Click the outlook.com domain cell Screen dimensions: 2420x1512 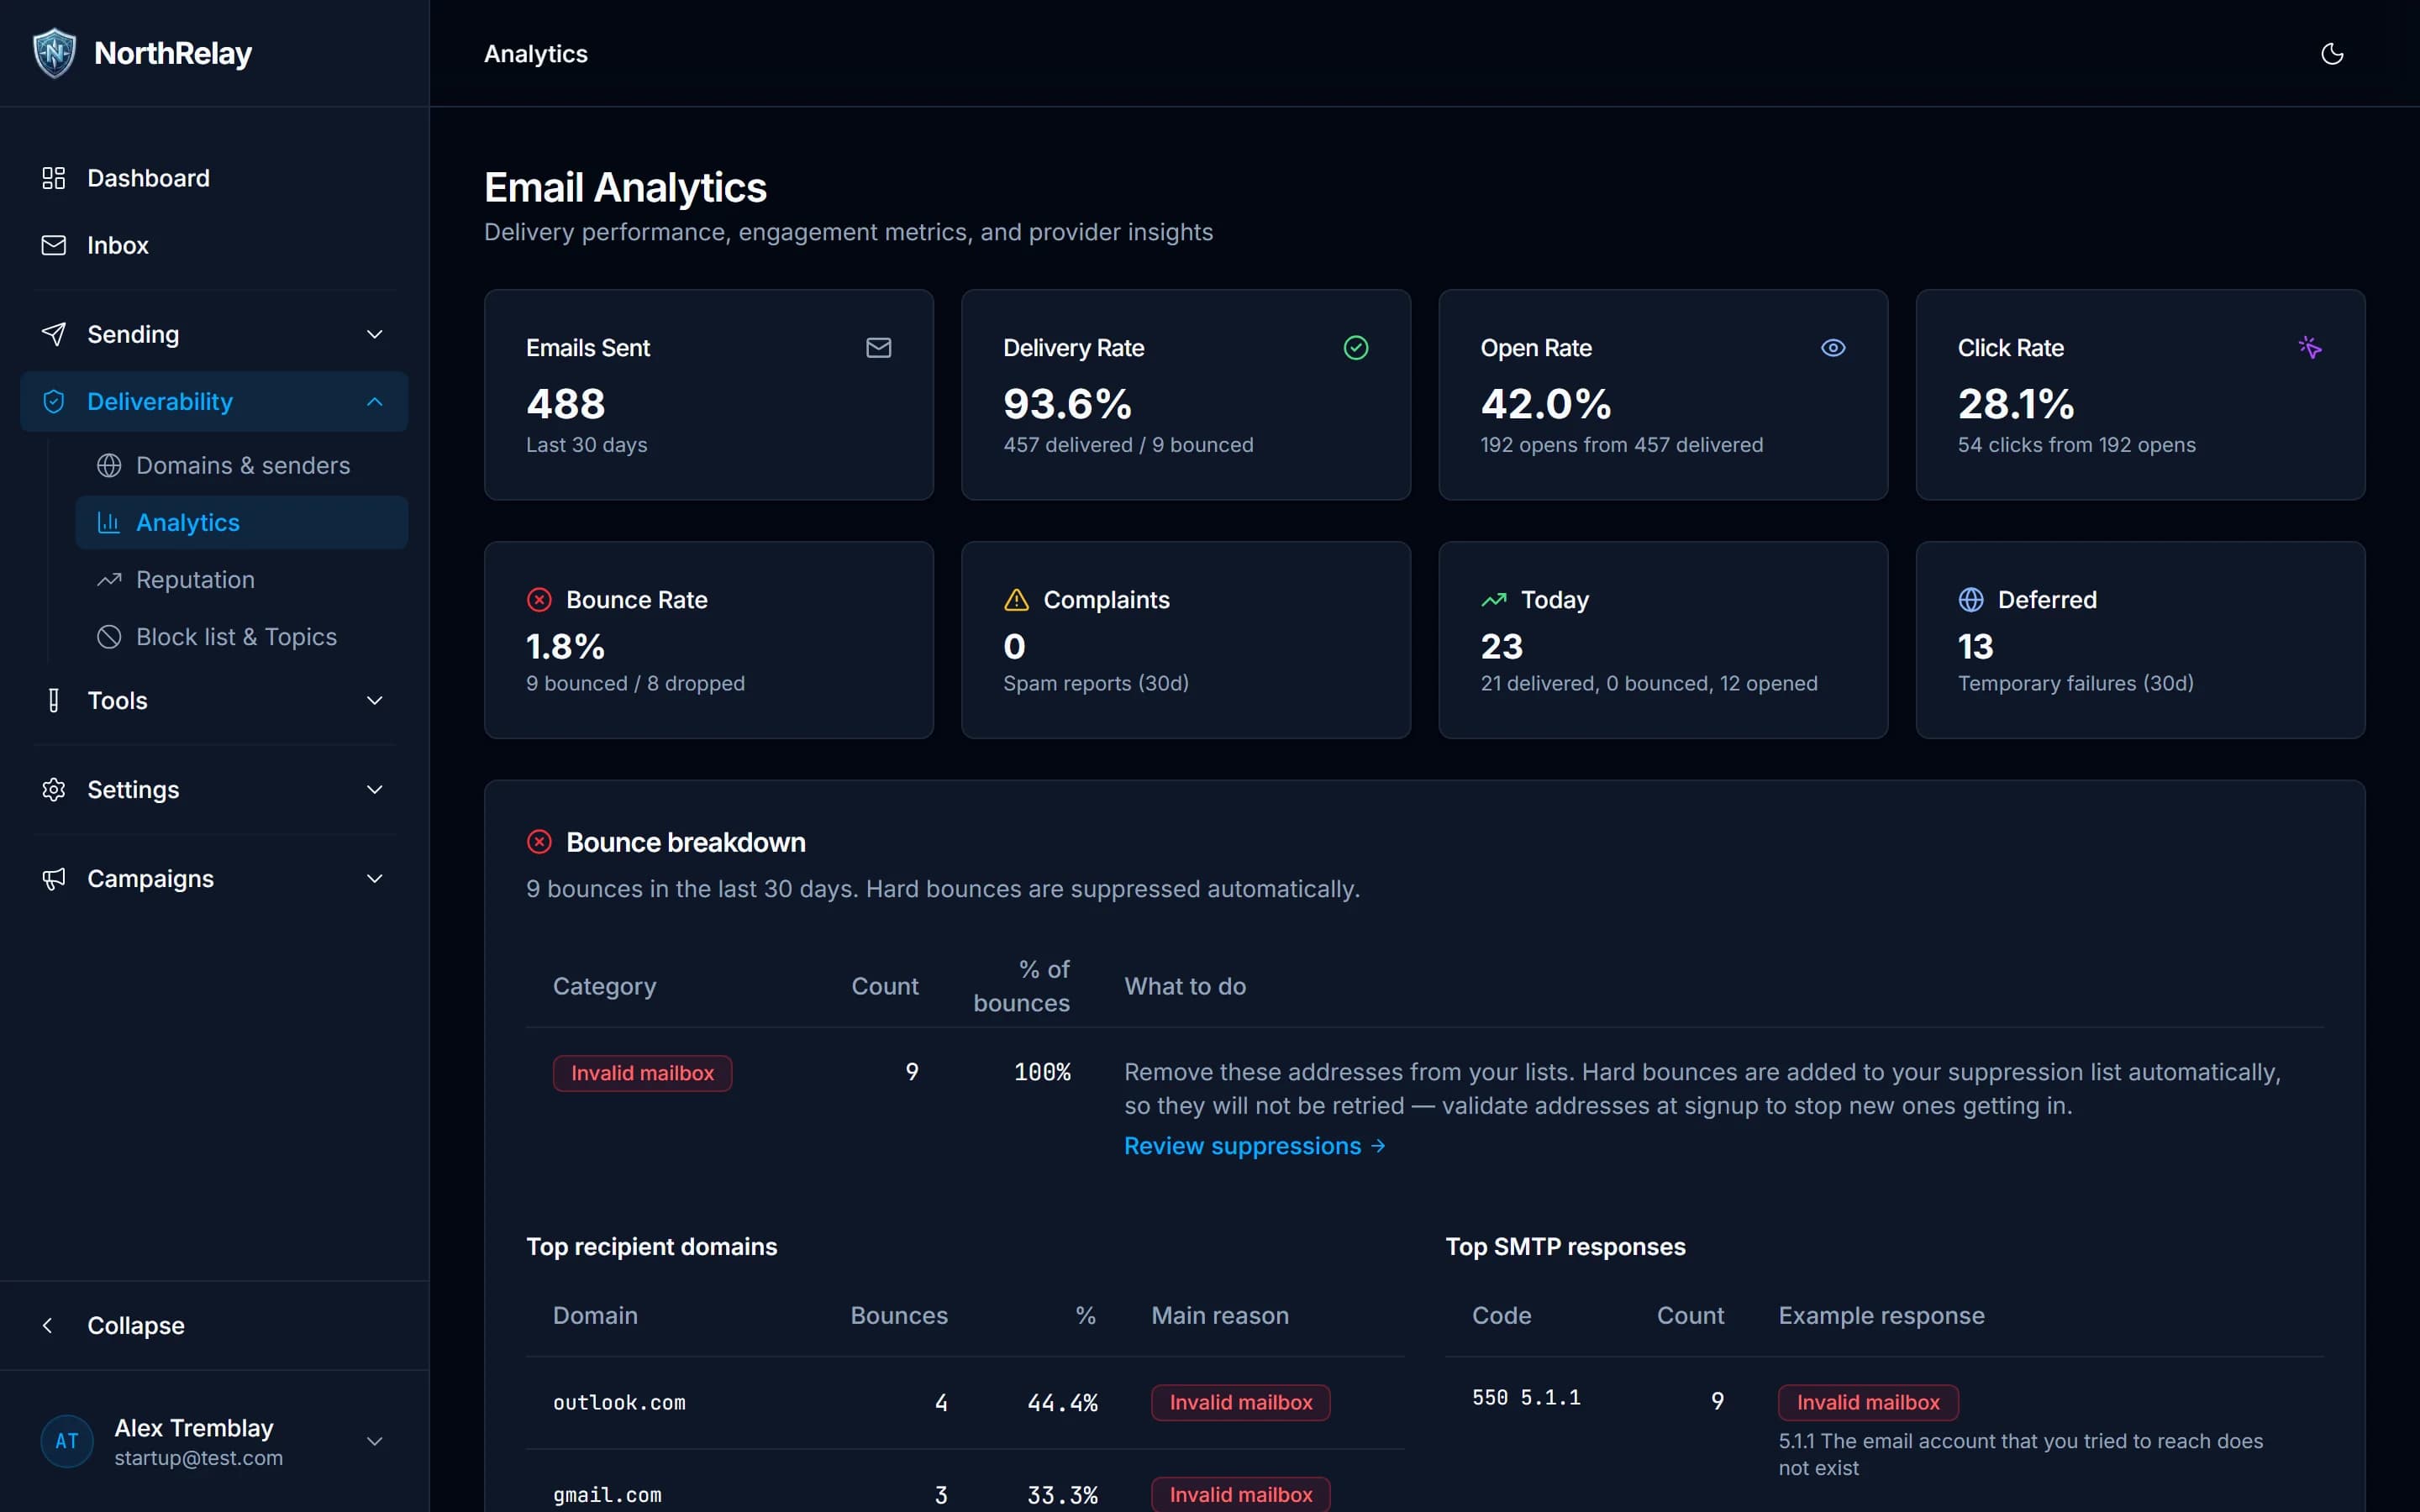coord(619,1402)
